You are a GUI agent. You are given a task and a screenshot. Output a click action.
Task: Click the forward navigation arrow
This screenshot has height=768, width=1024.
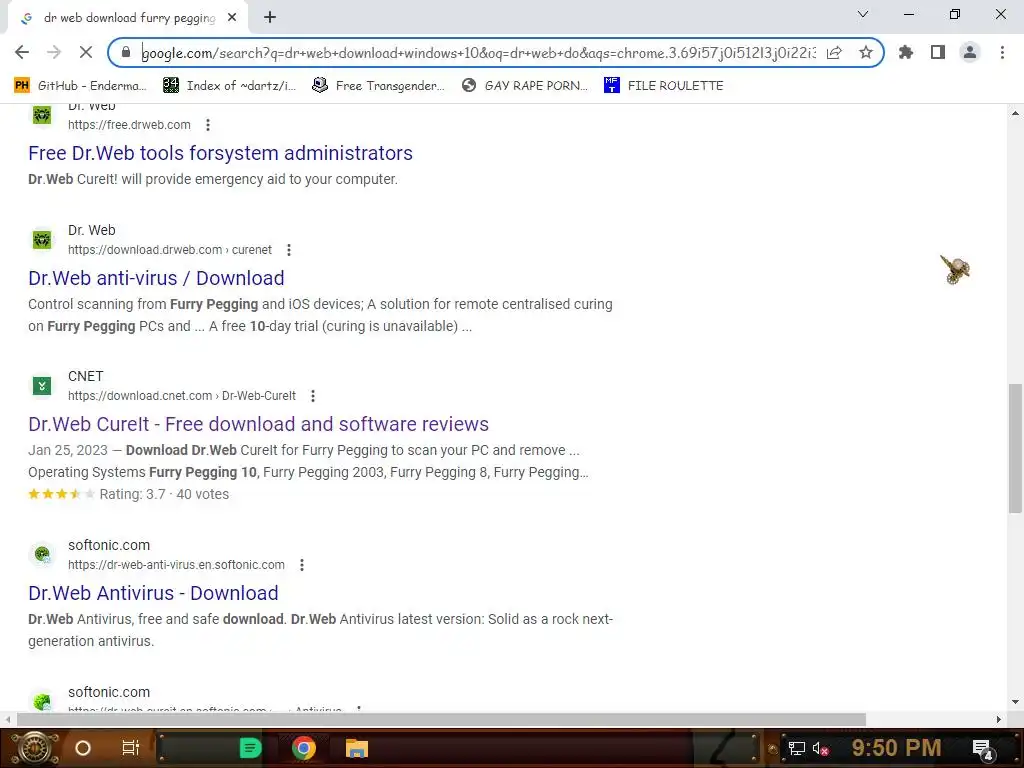pos(54,52)
